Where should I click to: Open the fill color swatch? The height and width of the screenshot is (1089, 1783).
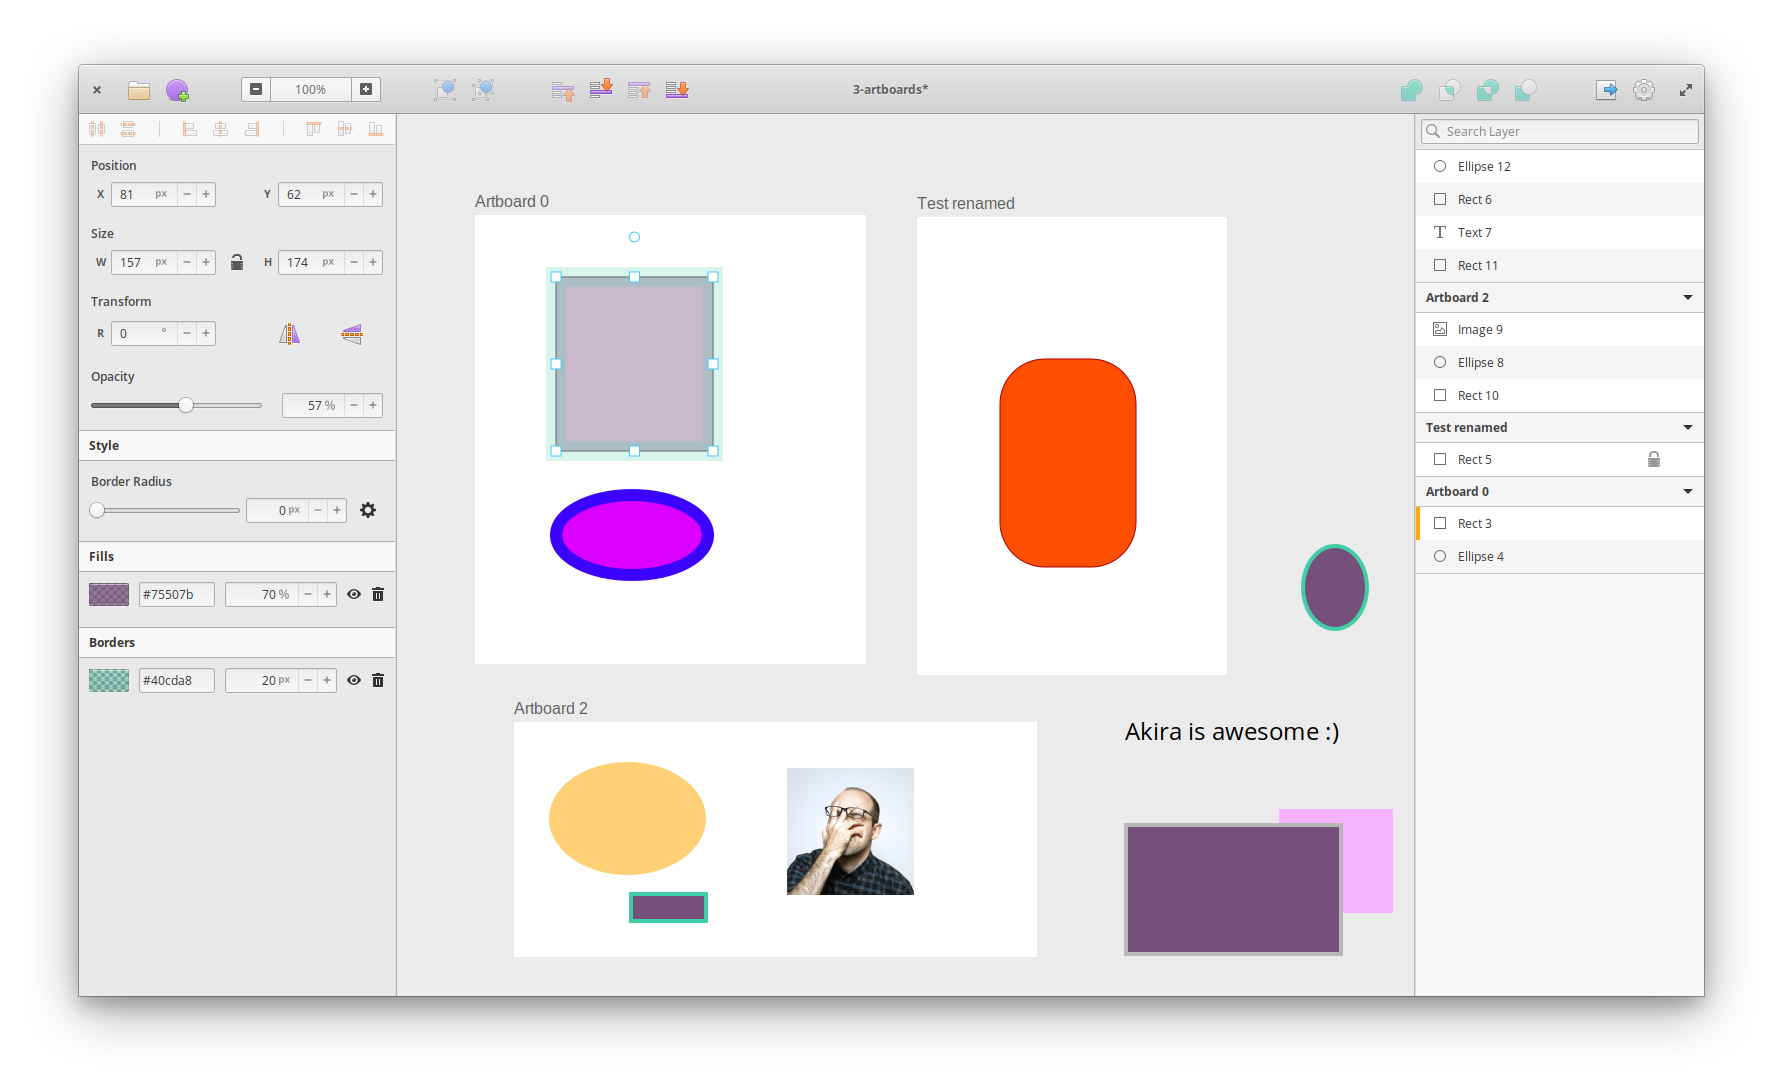coord(109,594)
